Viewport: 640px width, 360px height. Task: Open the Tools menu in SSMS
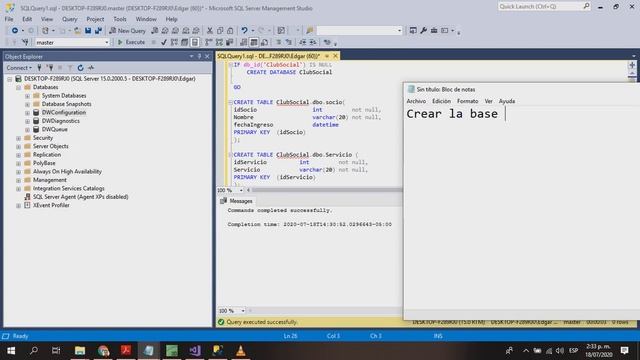pos(120,19)
